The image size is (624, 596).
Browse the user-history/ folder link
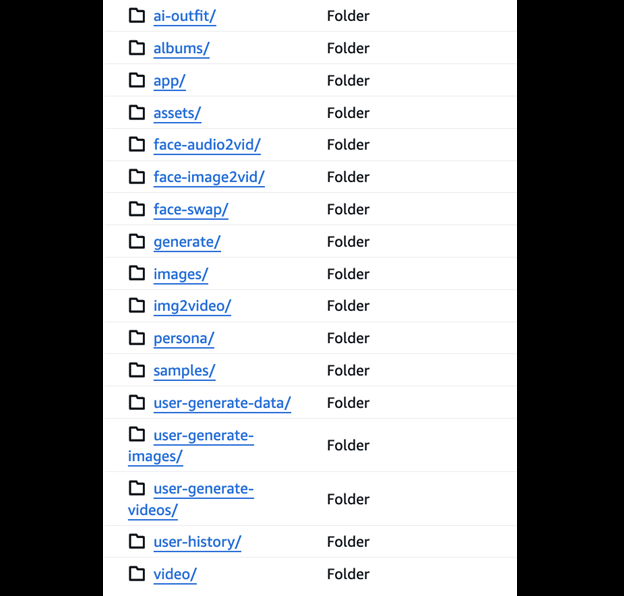tap(197, 542)
